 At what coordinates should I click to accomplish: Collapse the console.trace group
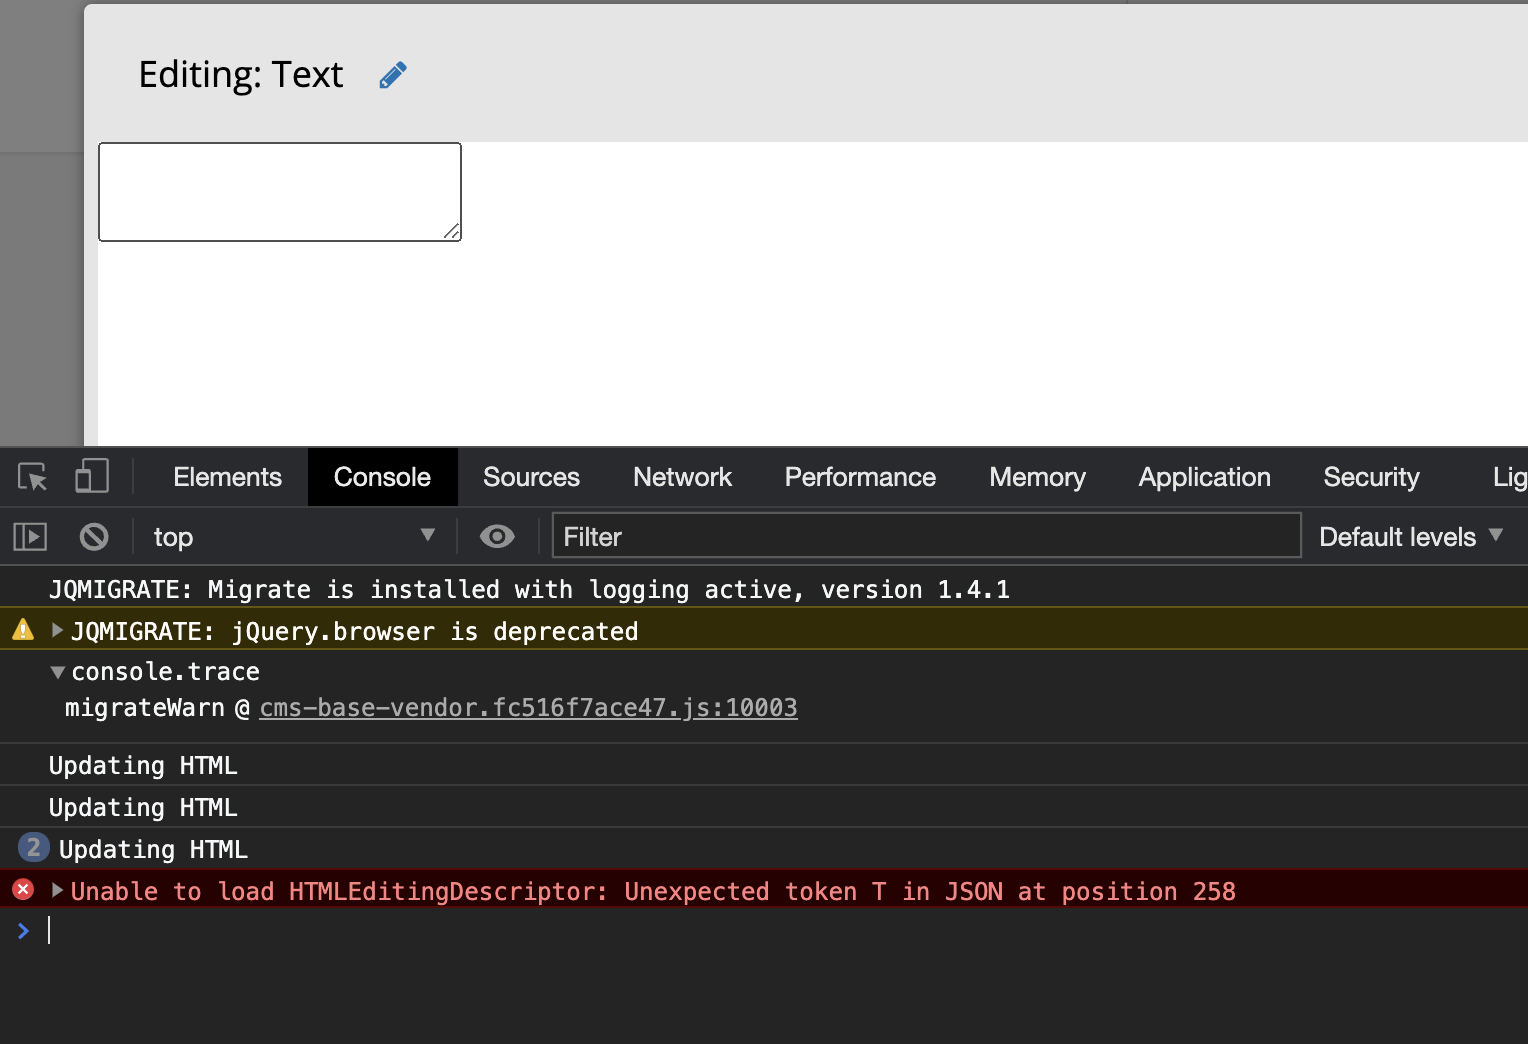click(58, 672)
